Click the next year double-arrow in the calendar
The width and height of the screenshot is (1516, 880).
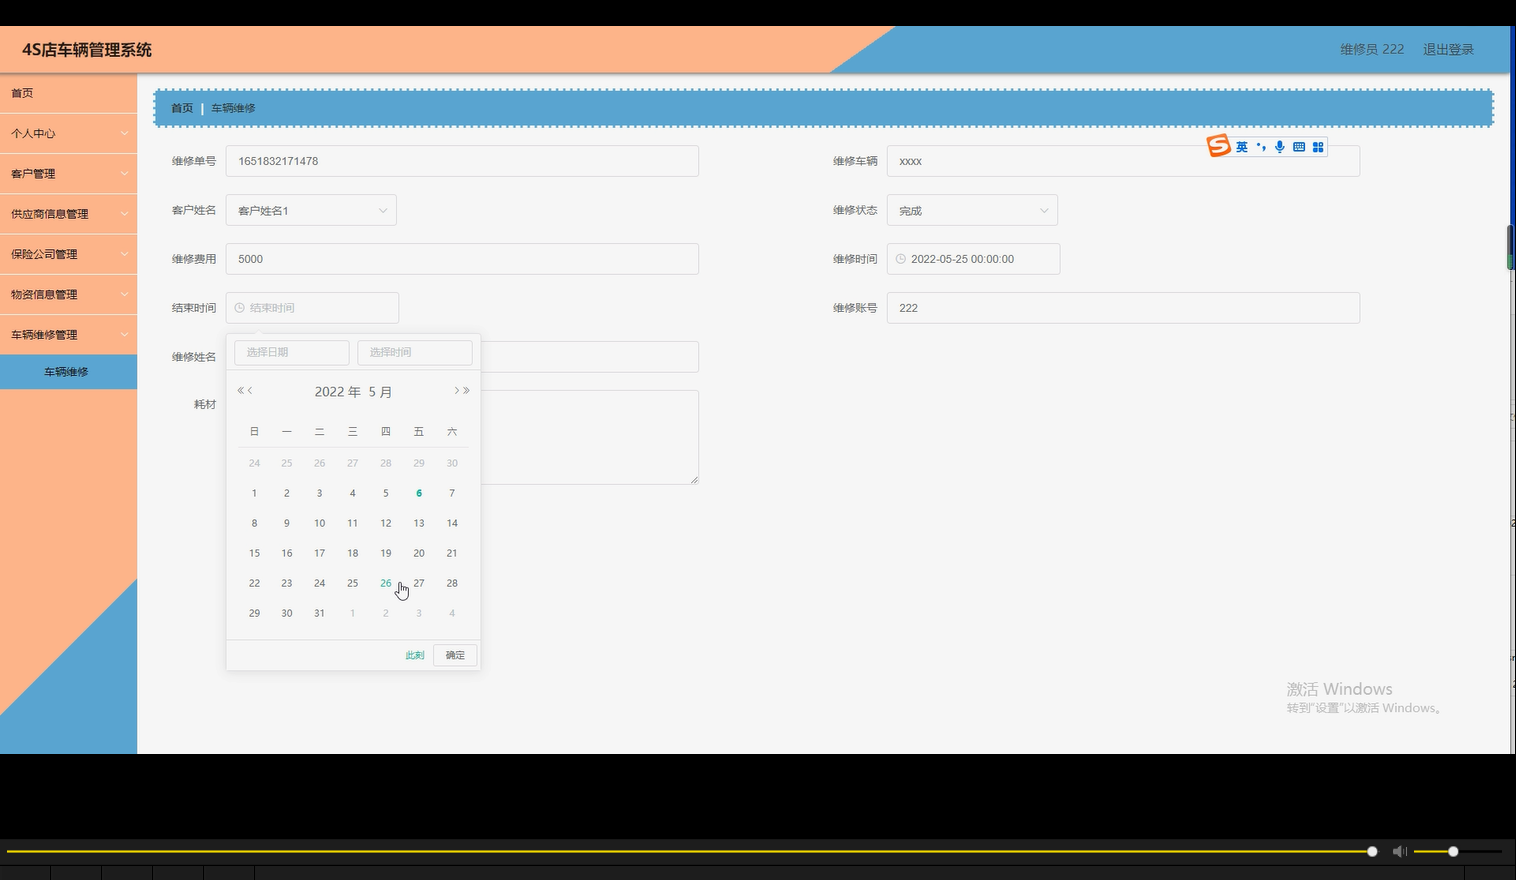[467, 391]
